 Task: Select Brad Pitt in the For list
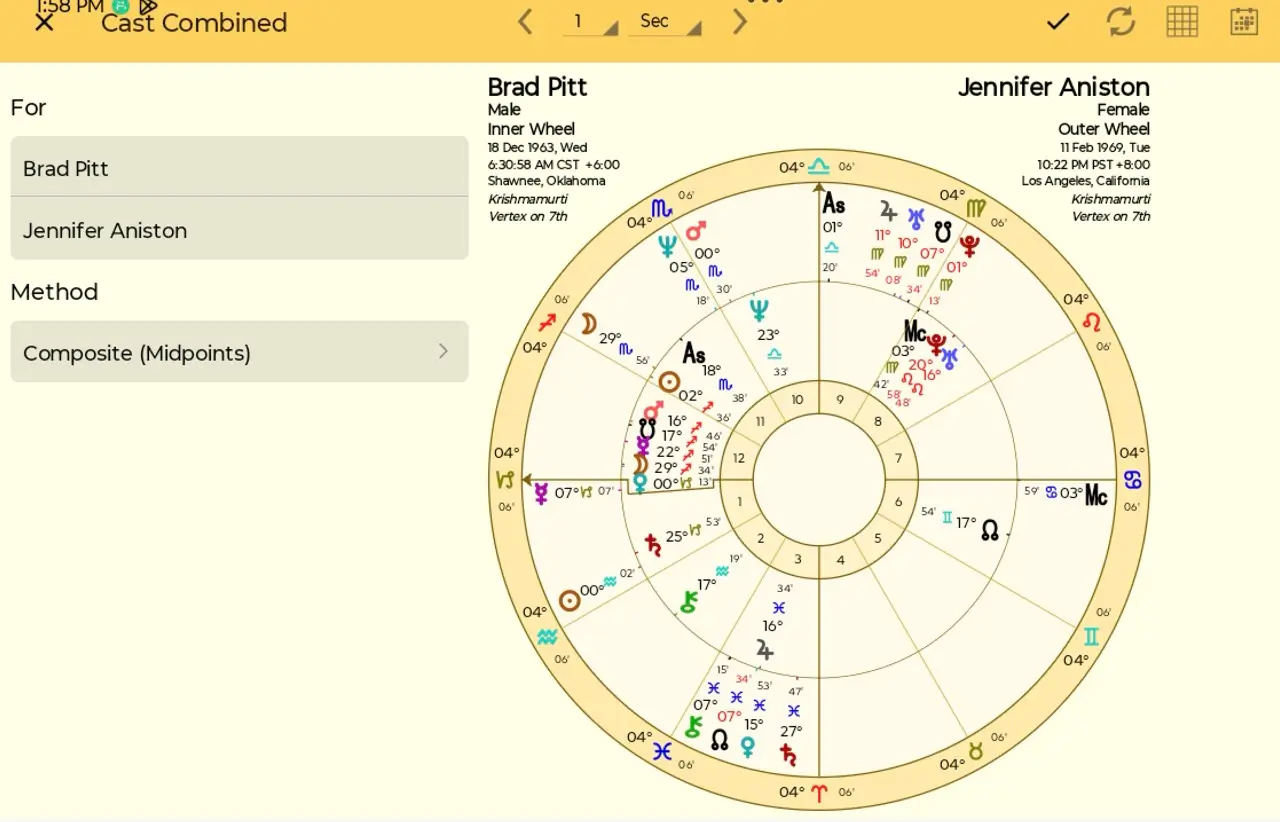coord(239,167)
